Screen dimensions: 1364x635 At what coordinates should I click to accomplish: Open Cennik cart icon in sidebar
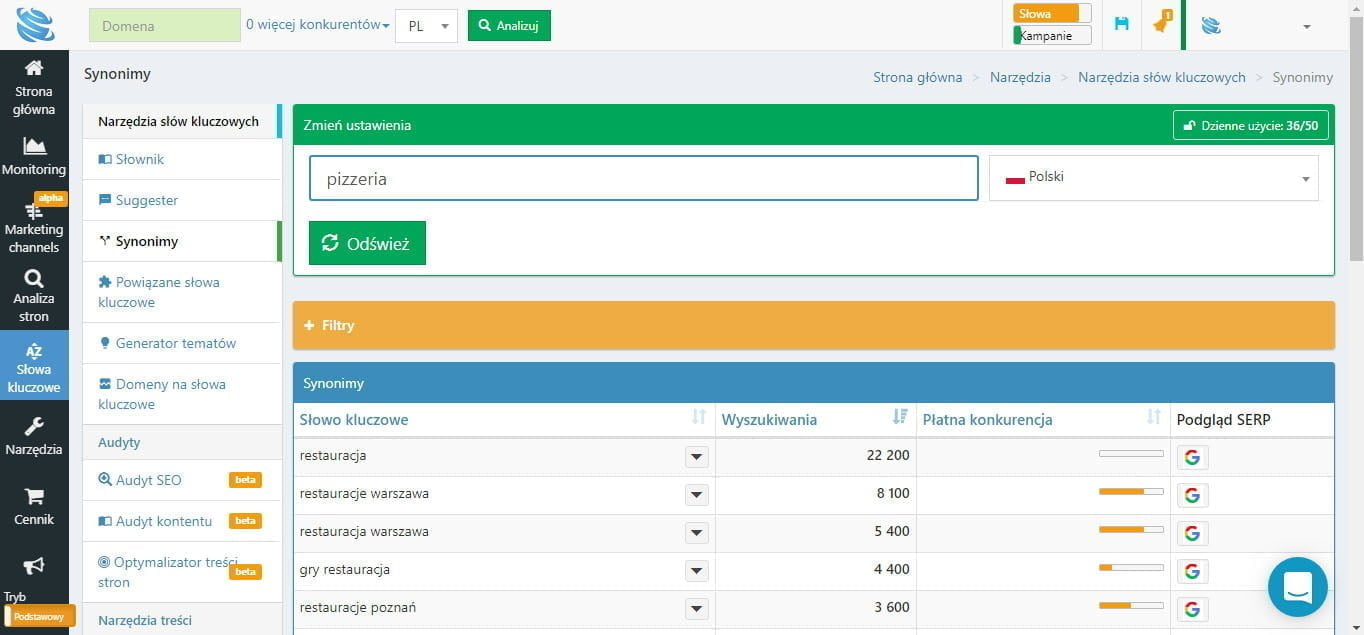point(34,506)
